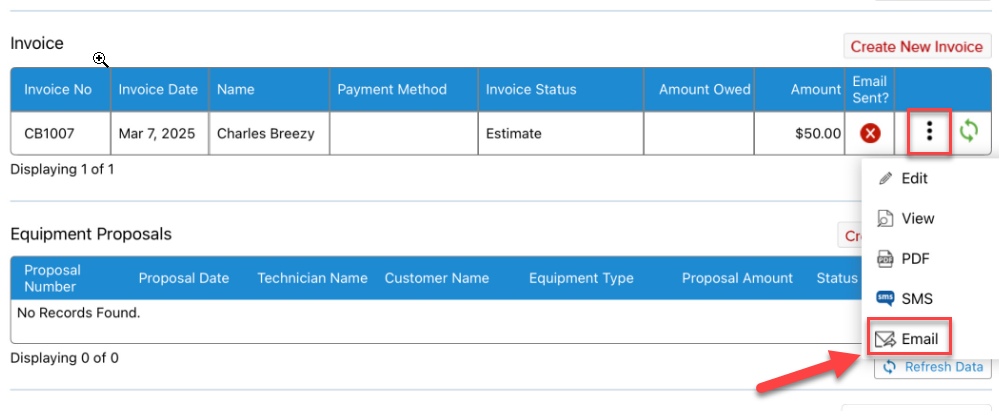Viewport: 999px width, 411px height.
Task: Sort proposals by Proposal Amount header
Action: pyautogui.click(x=737, y=278)
